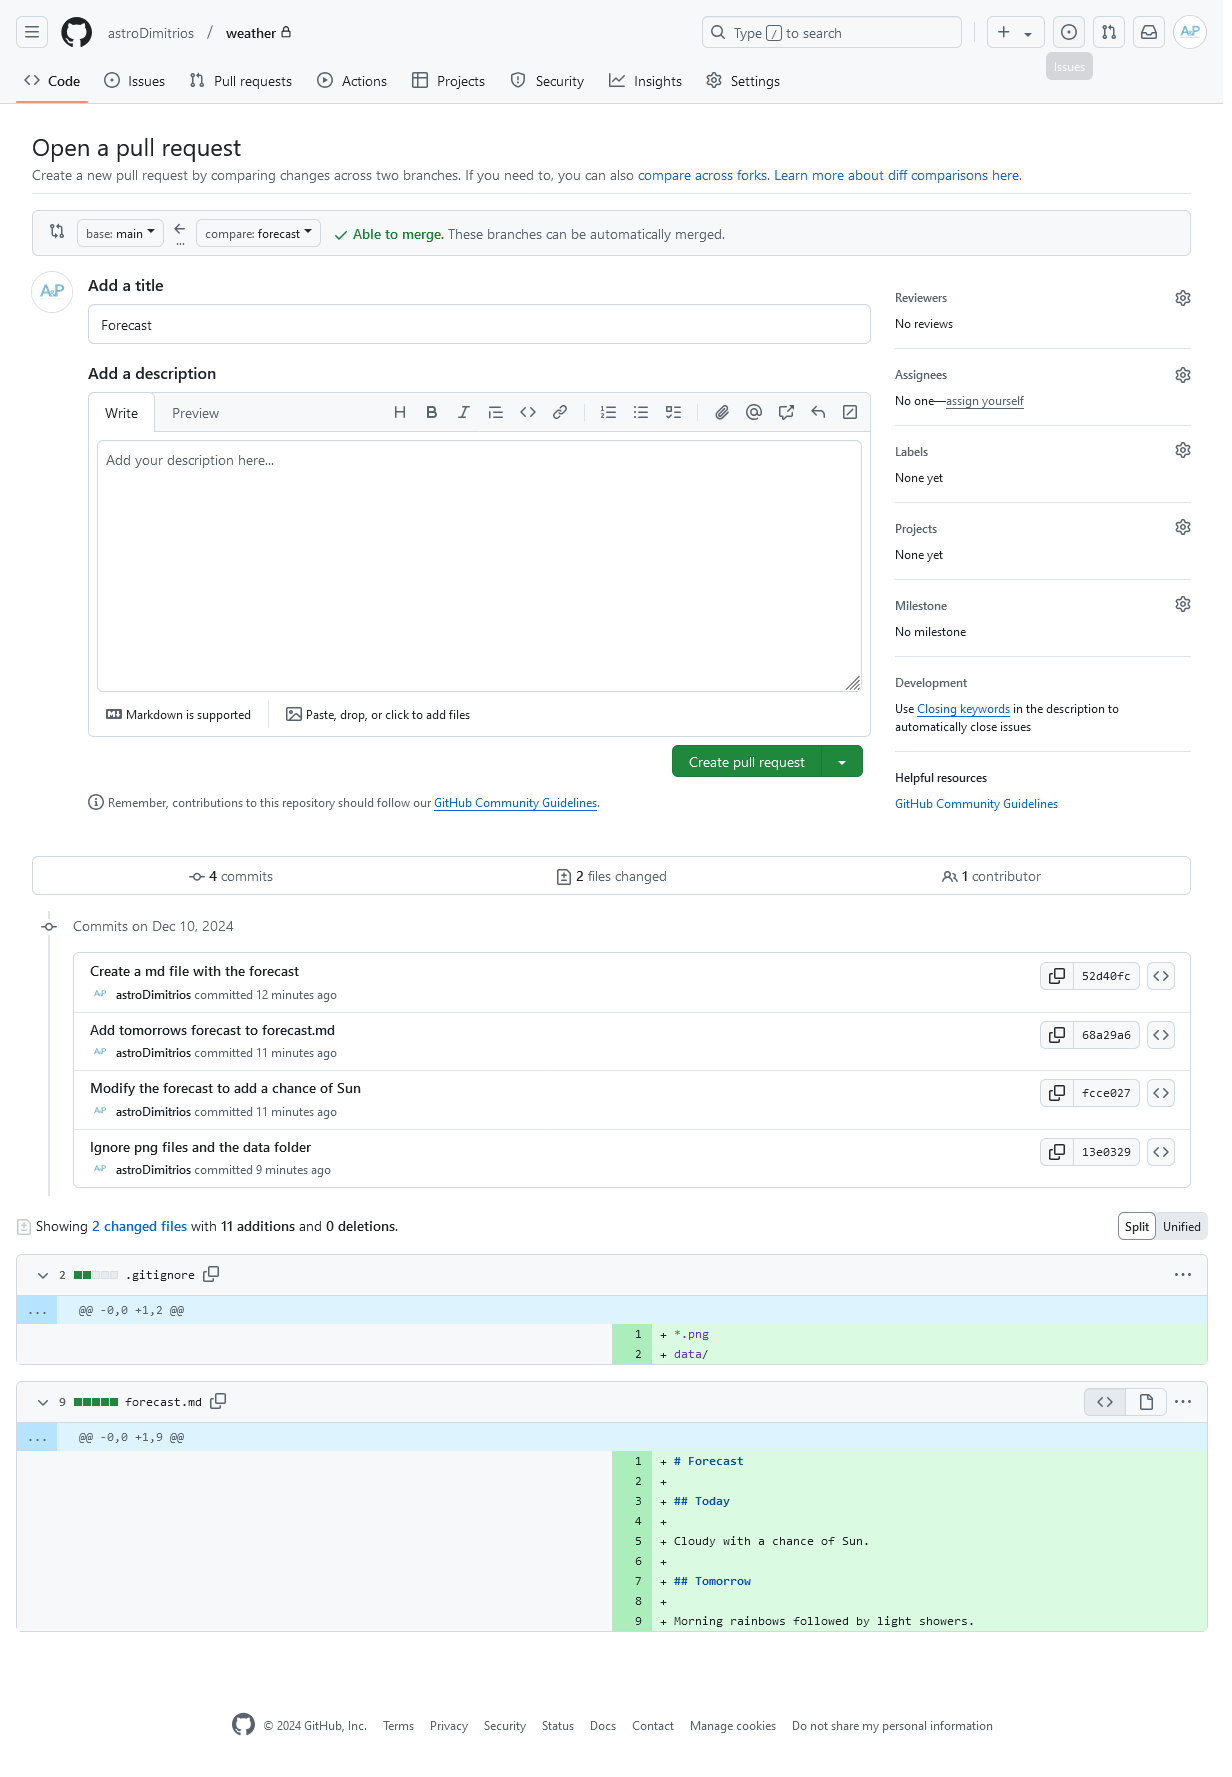Copy full SHA for commit fcce027
The width and height of the screenshot is (1232, 1777).
tap(1057, 1093)
